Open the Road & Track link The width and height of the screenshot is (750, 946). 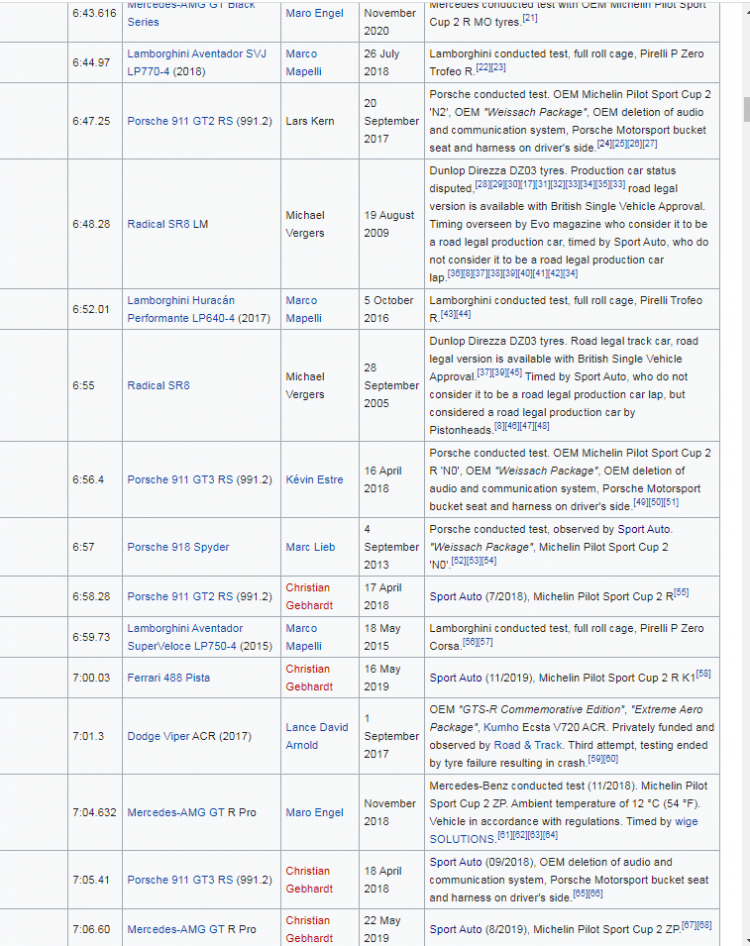[528, 745]
